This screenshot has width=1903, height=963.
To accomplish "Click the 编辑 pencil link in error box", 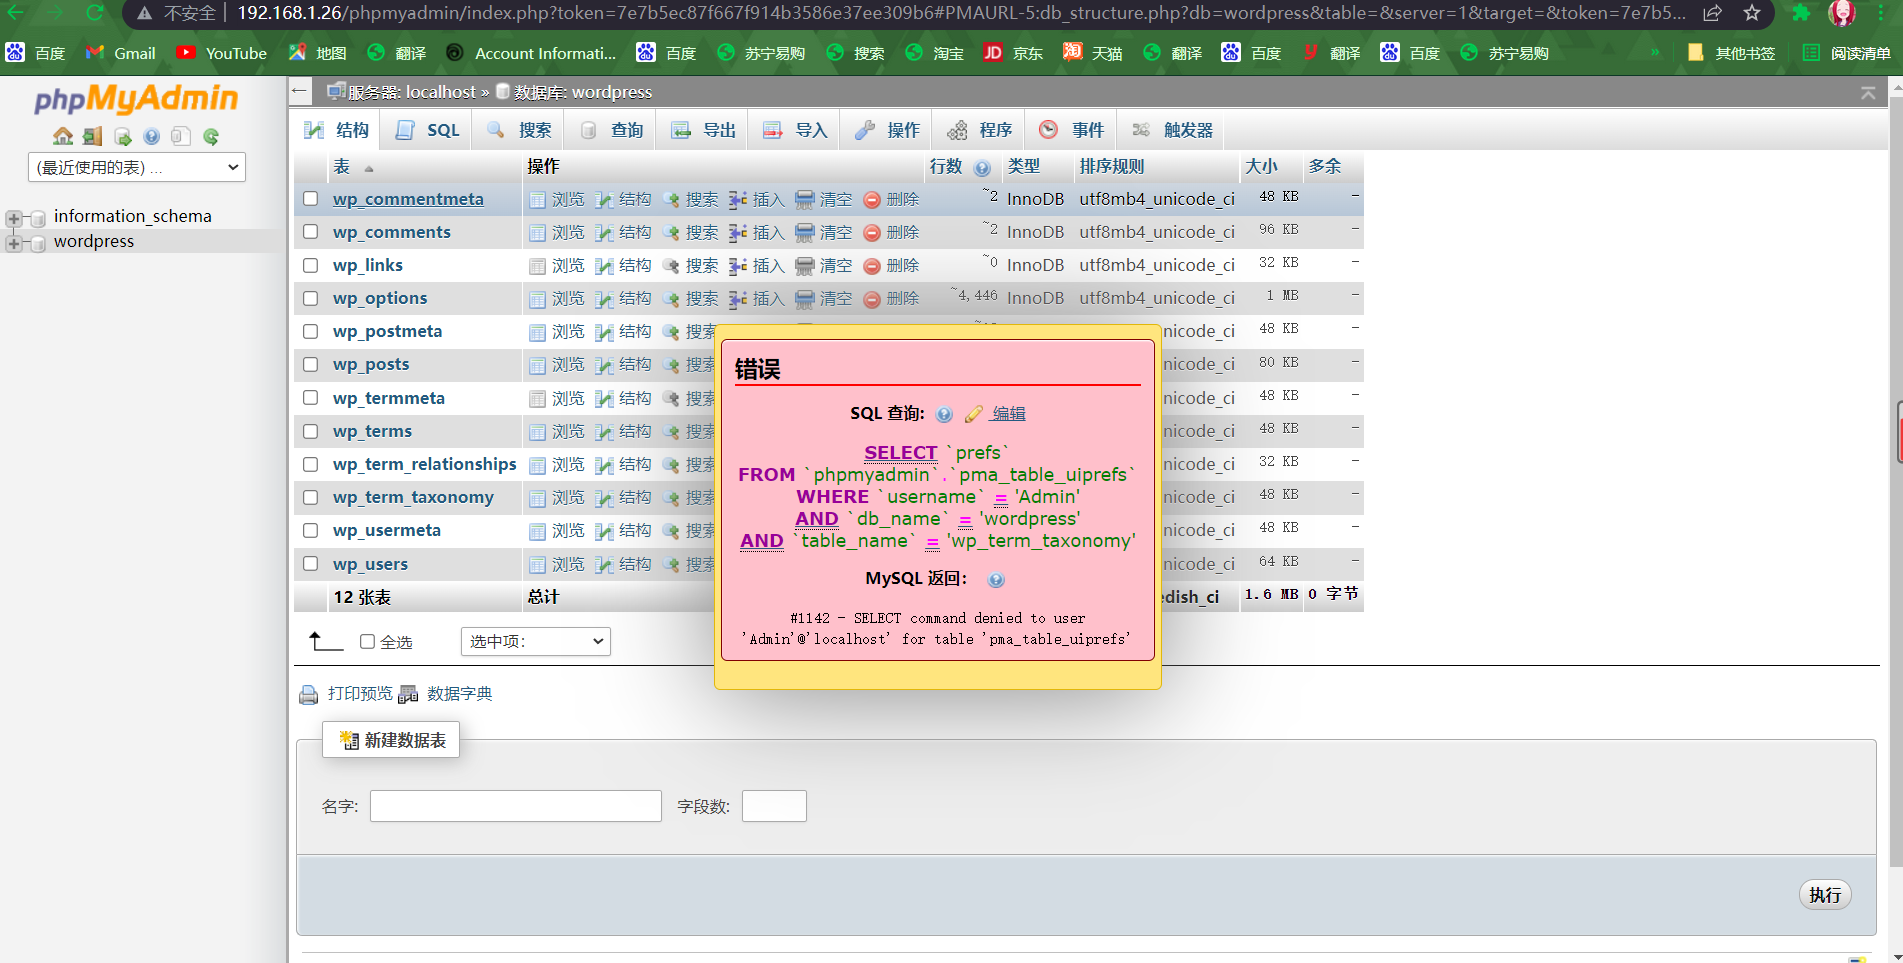I will click(995, 414).
